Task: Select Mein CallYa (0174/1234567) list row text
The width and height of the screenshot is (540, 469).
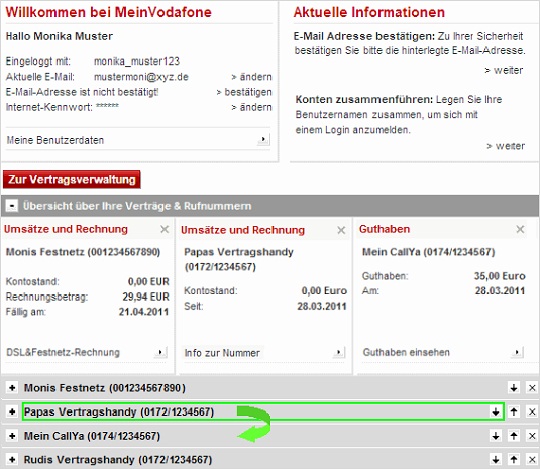Action: pyautogui.click(x=92, y=436)
